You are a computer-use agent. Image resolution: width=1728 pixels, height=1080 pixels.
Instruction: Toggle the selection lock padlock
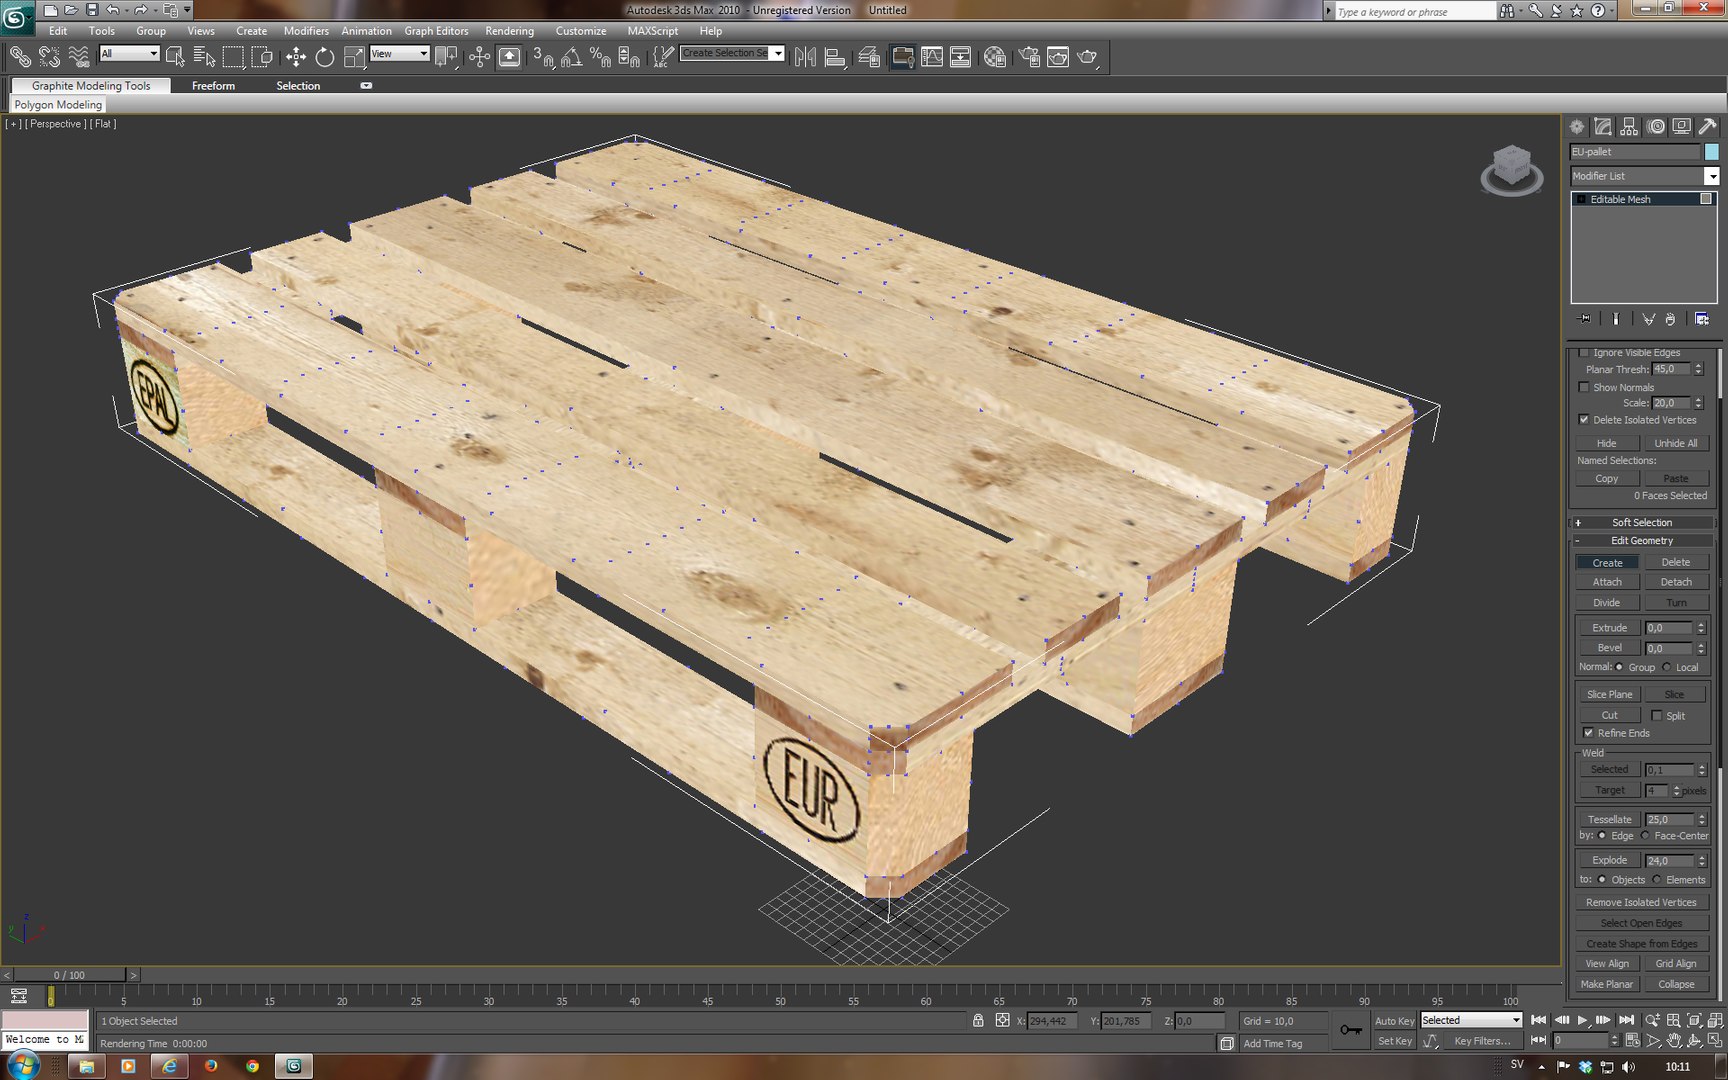[978, 1020]
